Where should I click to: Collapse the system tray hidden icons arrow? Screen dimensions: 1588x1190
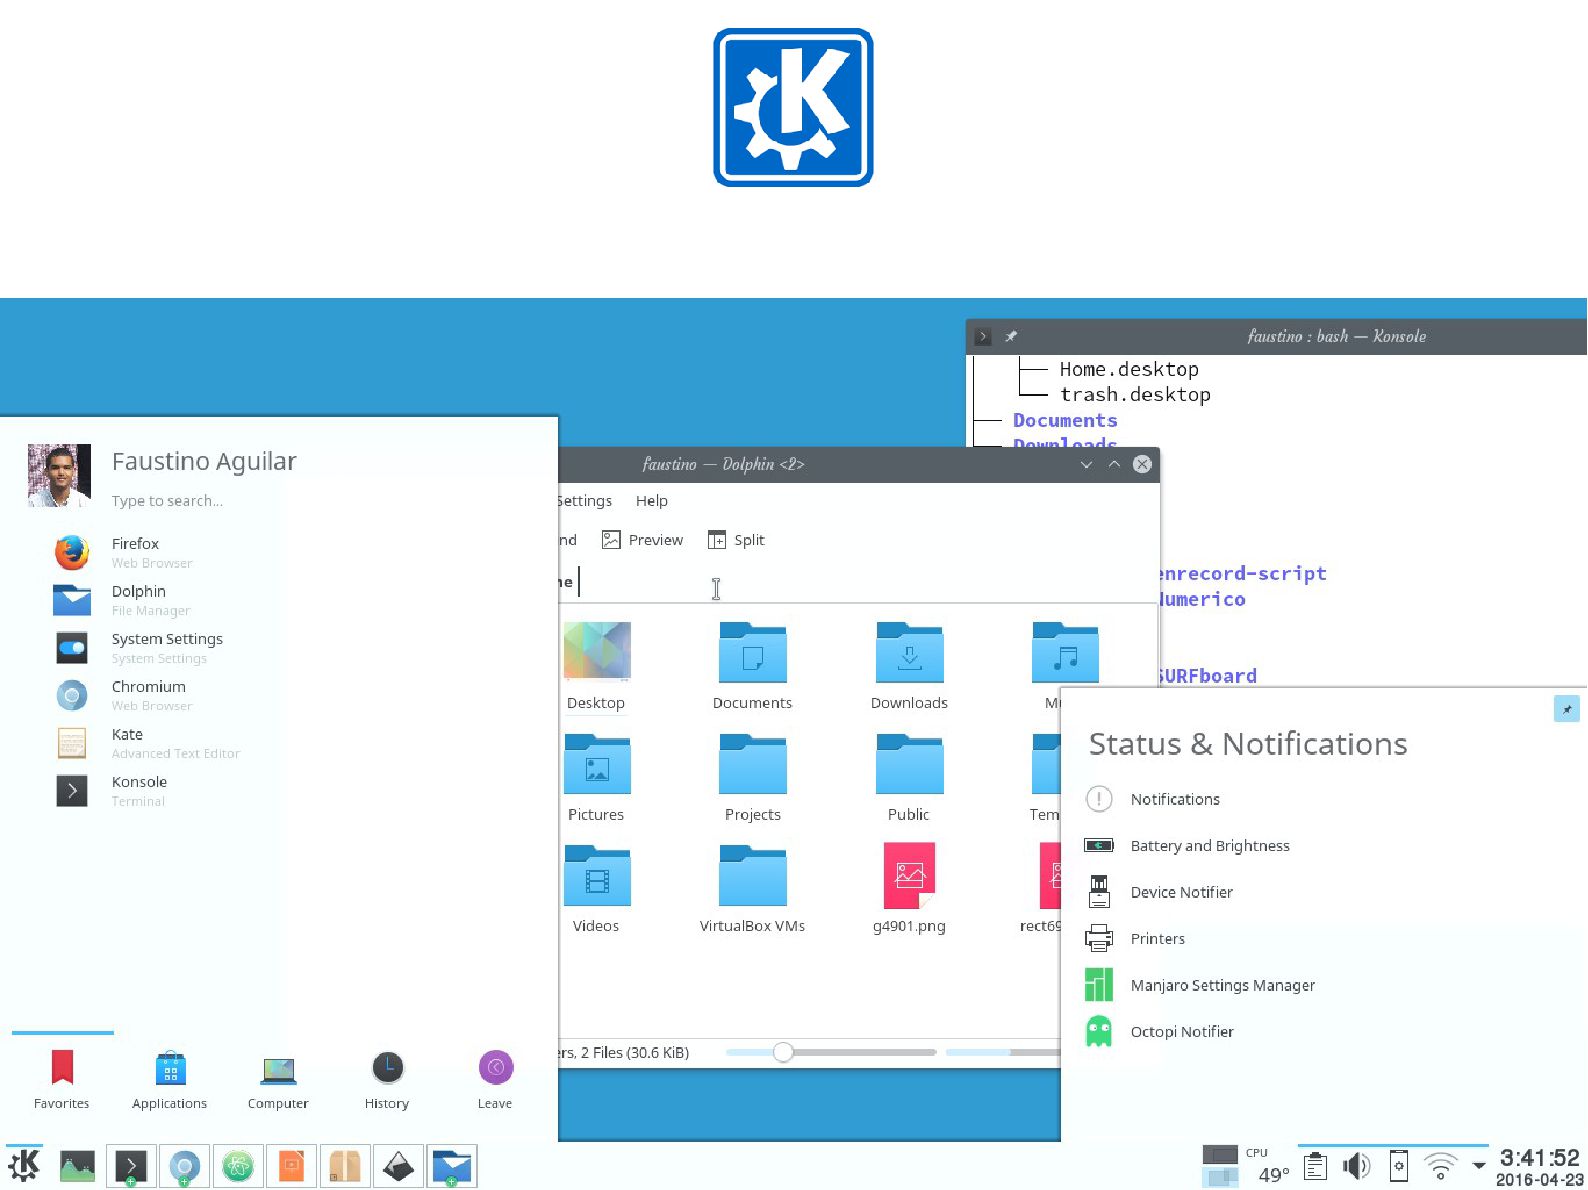coord(1479,1166)
